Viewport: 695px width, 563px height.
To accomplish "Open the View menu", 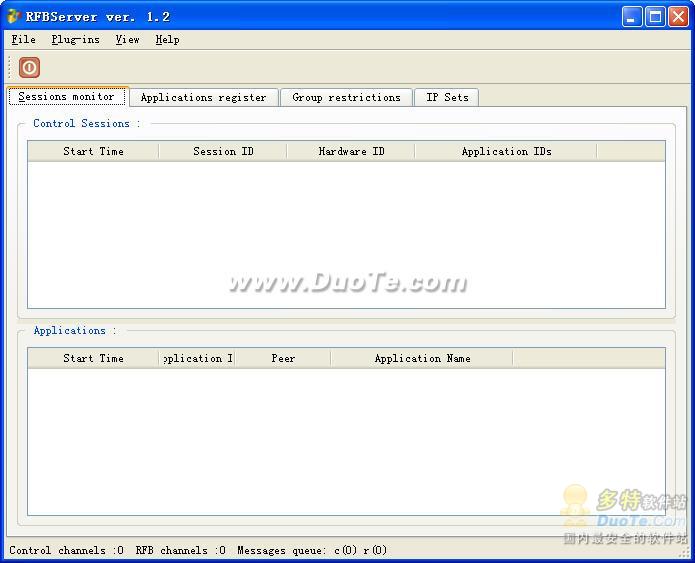I will point(128,39).
